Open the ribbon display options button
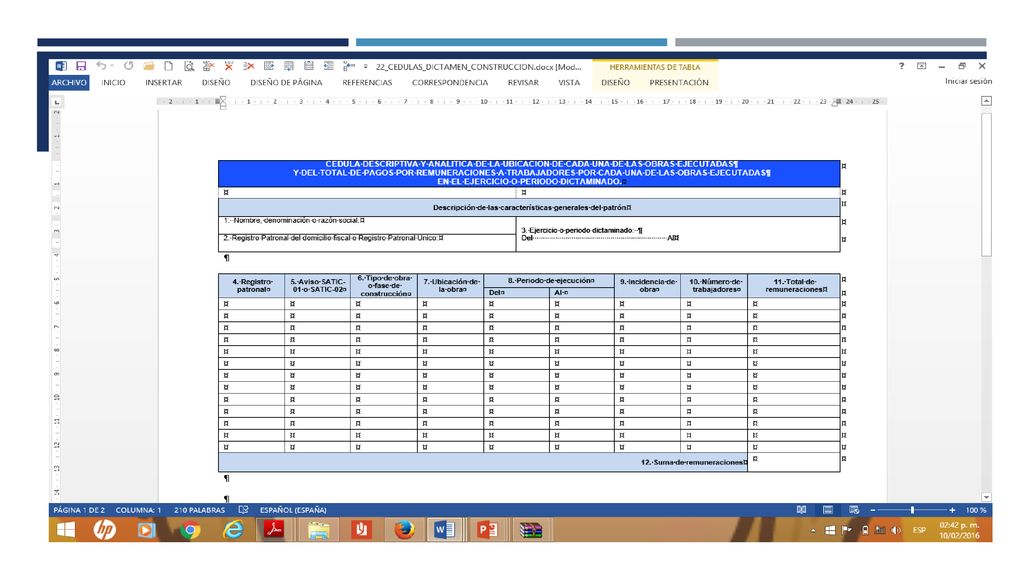Screen dimensions: 1024x576 (x=921, y=66)
